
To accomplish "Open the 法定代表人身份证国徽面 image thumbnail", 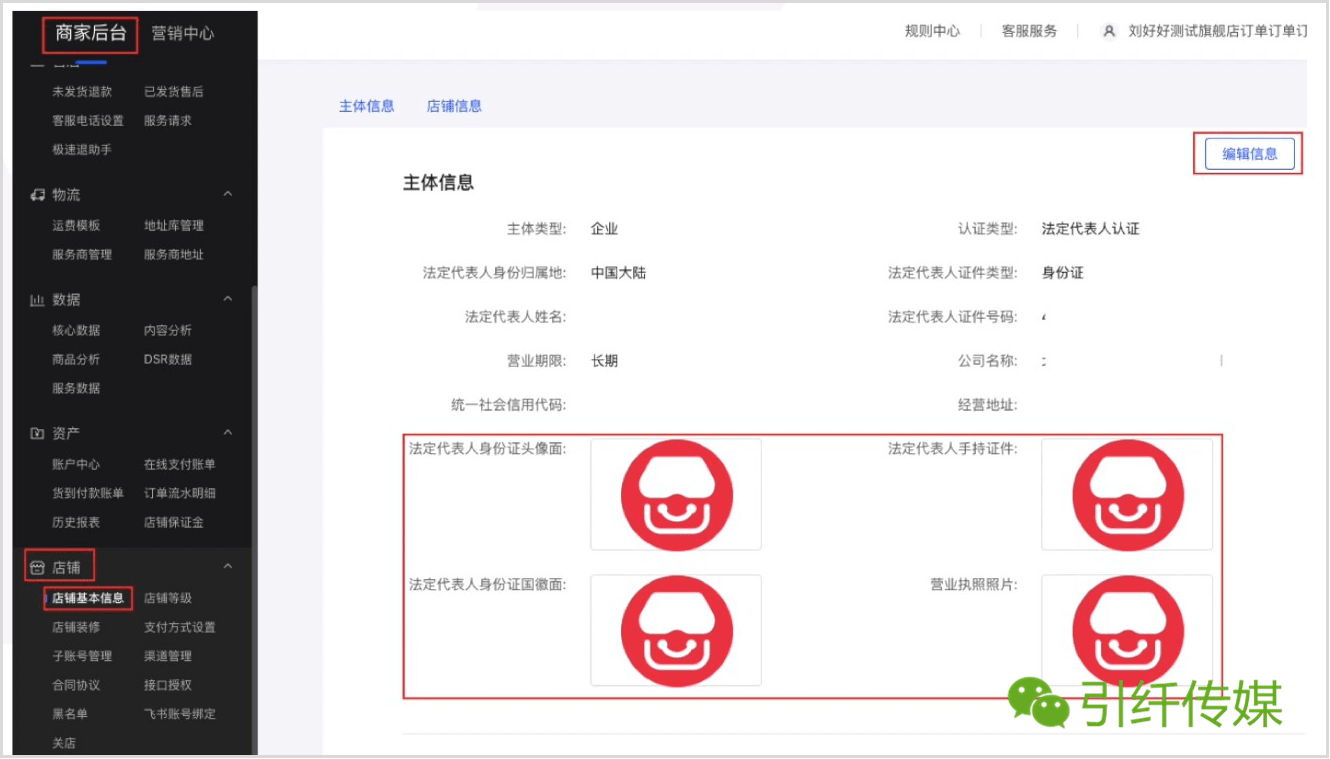I will click(x=676, y=630).
